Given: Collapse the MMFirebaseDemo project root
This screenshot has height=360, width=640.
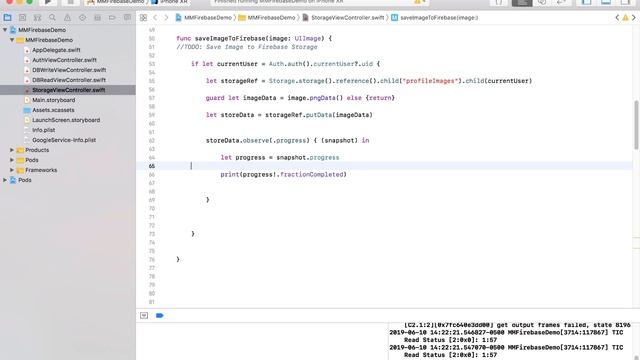Looking at the screenshot, I should coord(5,30).
